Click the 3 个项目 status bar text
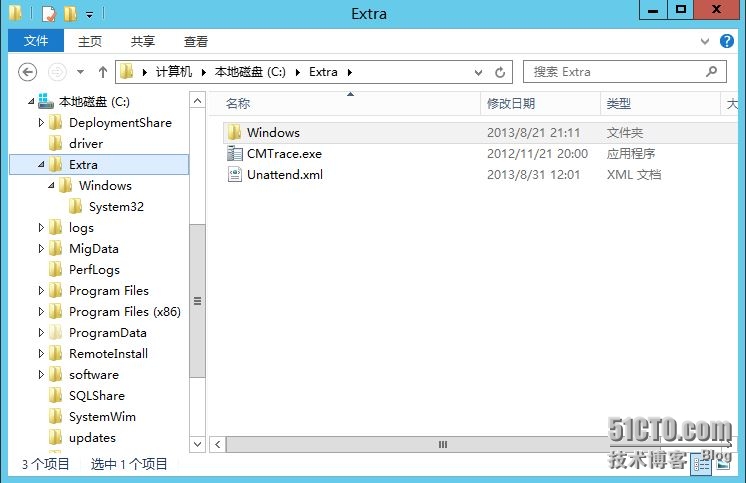The height and width of the screenshot is (483, 746). [x=45, y=464]
